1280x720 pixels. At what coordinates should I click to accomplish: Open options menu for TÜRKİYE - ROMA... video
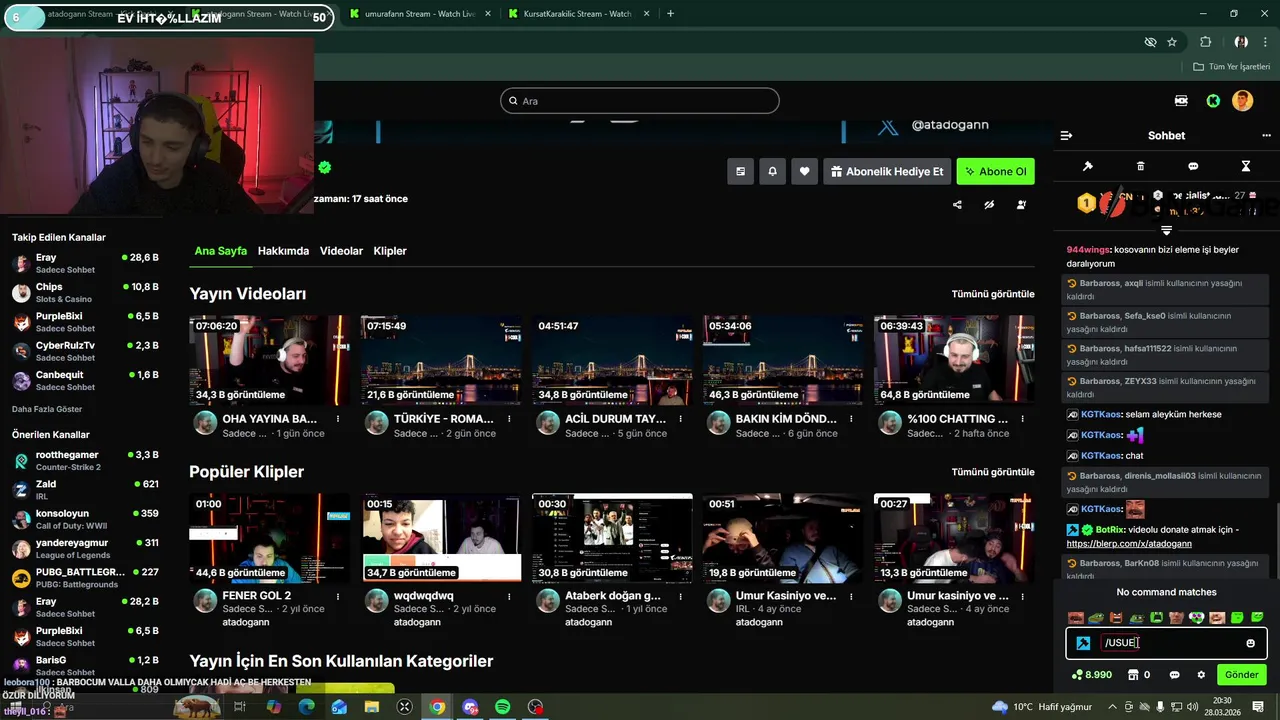[509, 419]
